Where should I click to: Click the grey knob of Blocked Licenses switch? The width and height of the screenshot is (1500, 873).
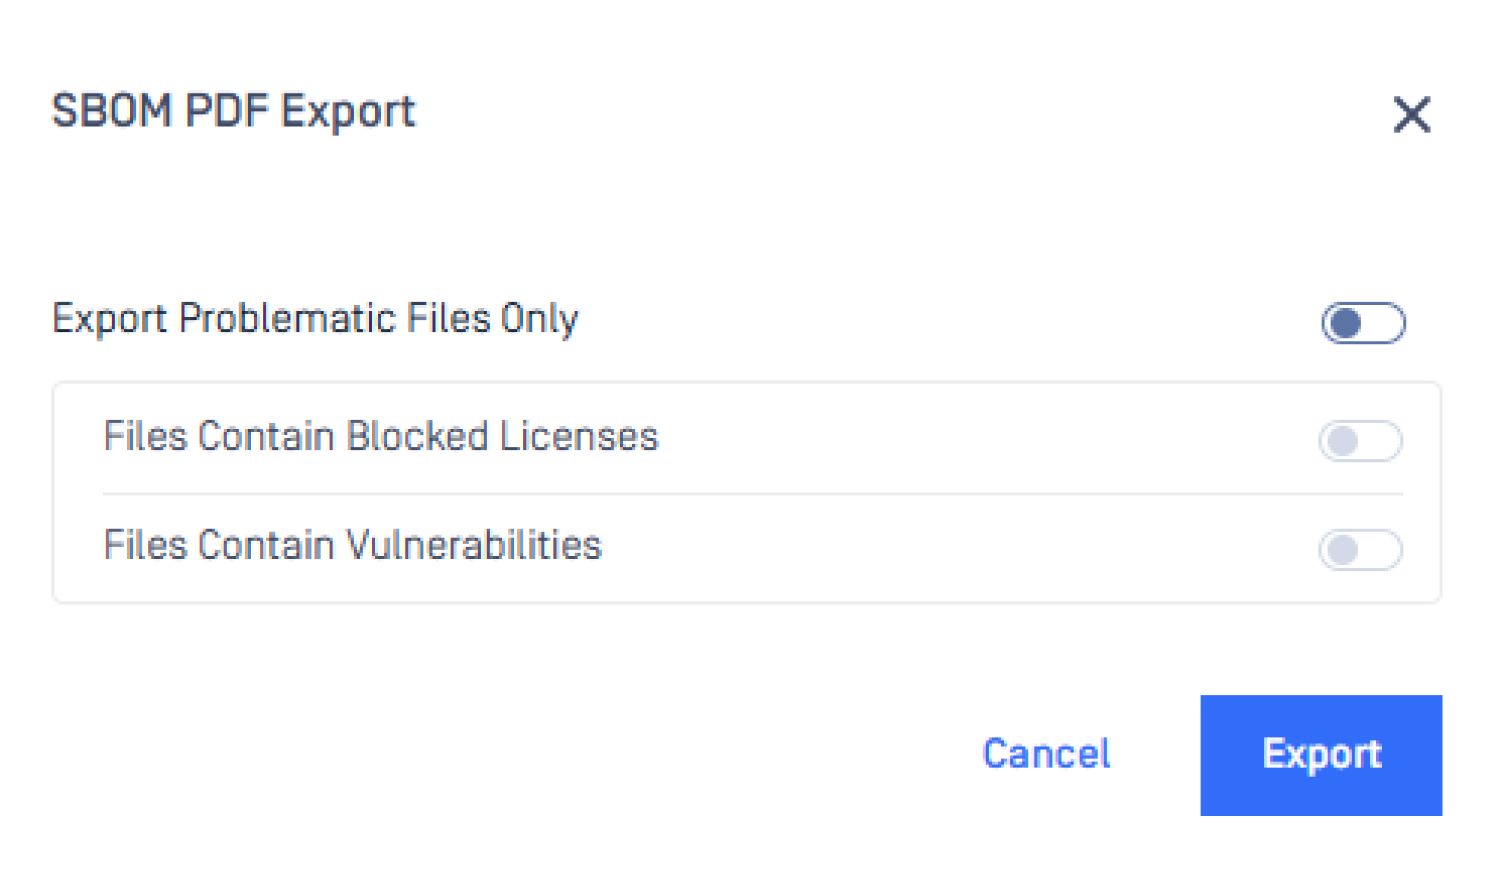(1342, 441)
